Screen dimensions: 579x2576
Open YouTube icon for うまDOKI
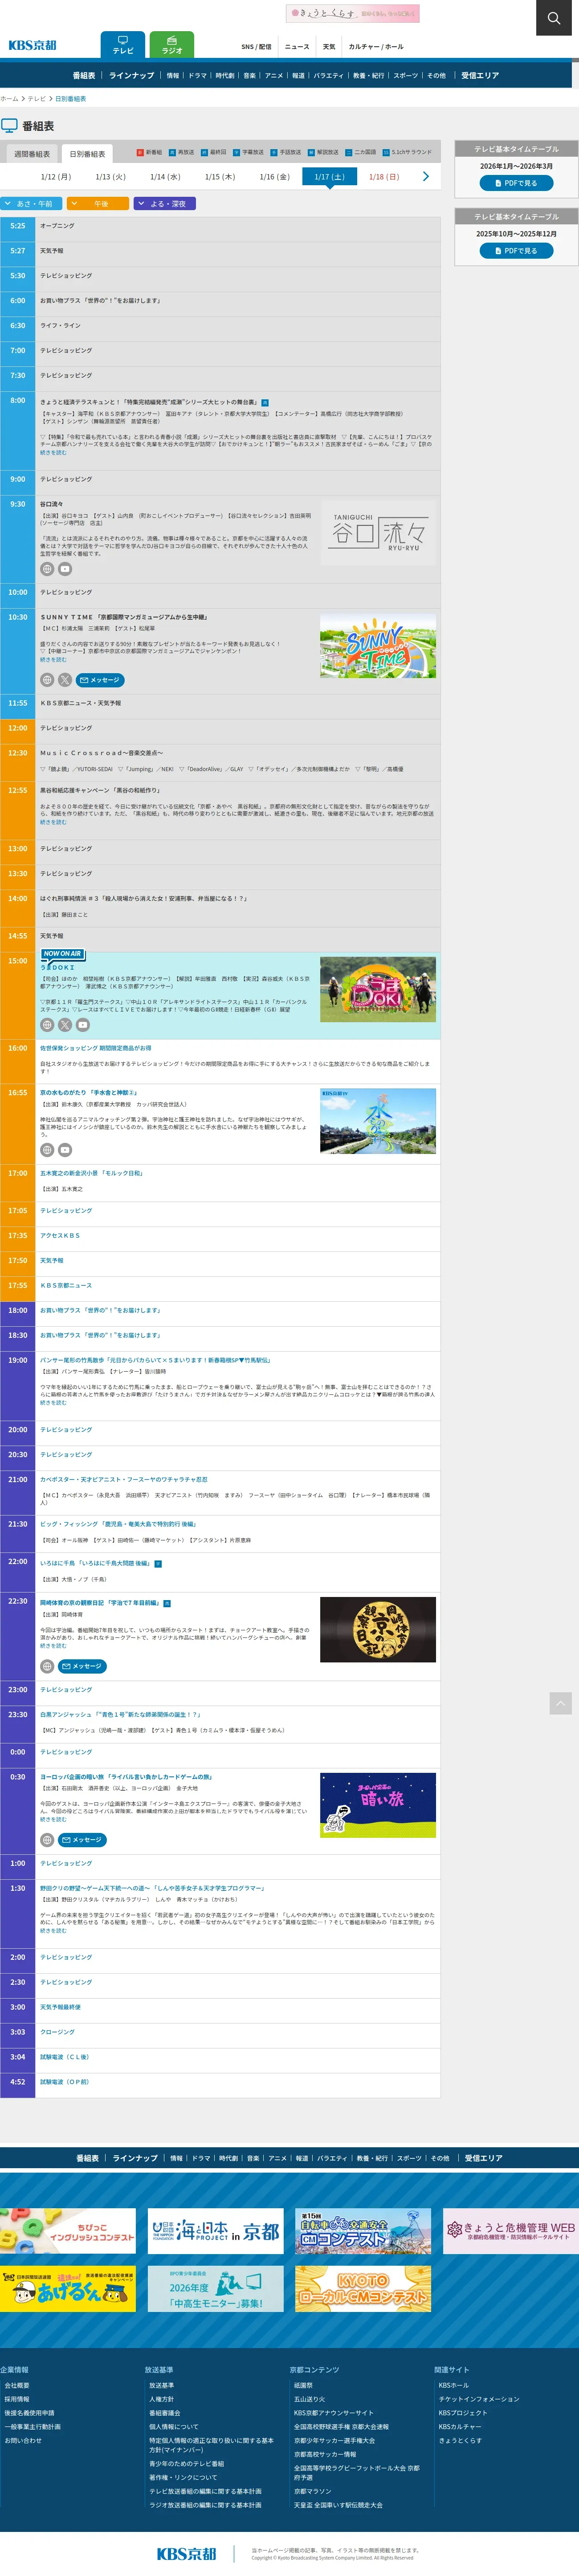click(83, 1025)
